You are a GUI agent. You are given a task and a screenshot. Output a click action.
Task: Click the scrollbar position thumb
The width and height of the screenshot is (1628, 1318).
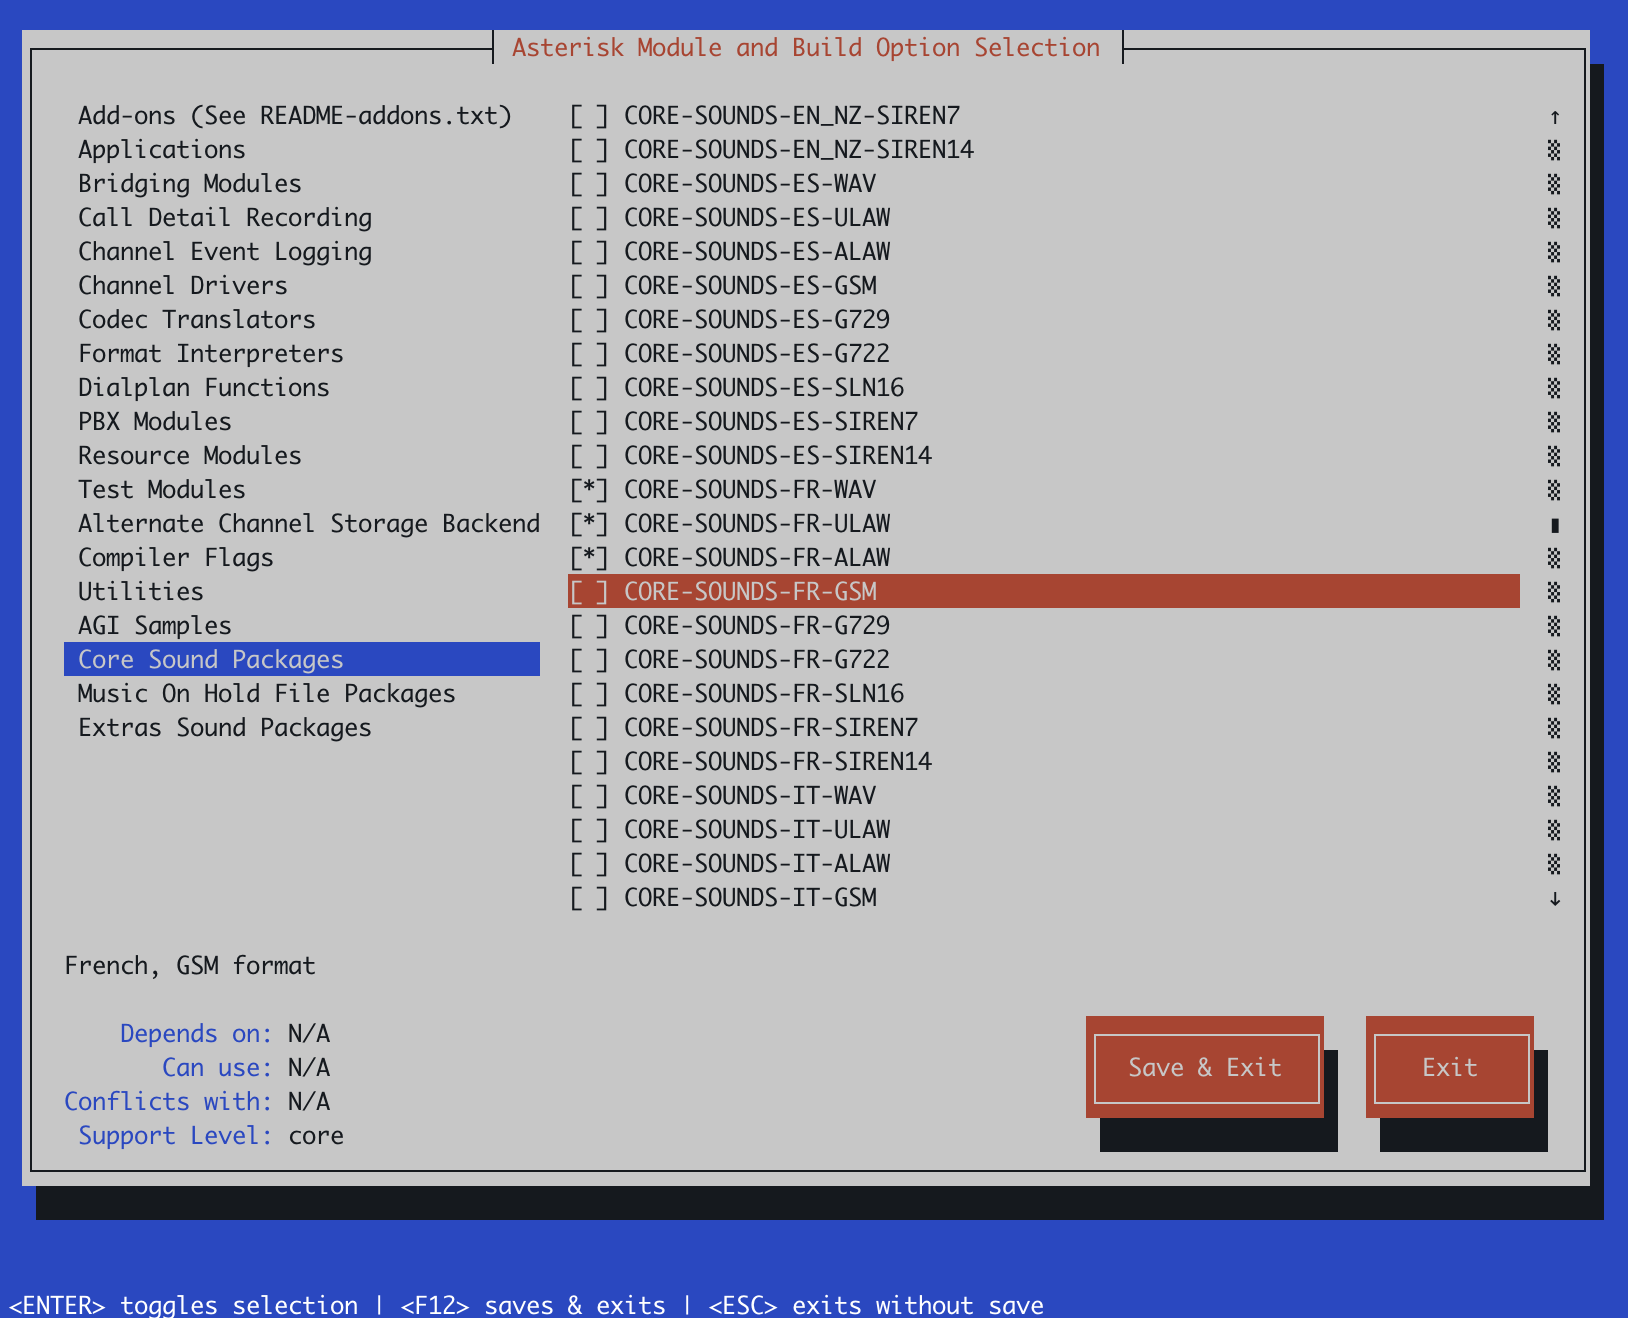tap(1554, 525)
